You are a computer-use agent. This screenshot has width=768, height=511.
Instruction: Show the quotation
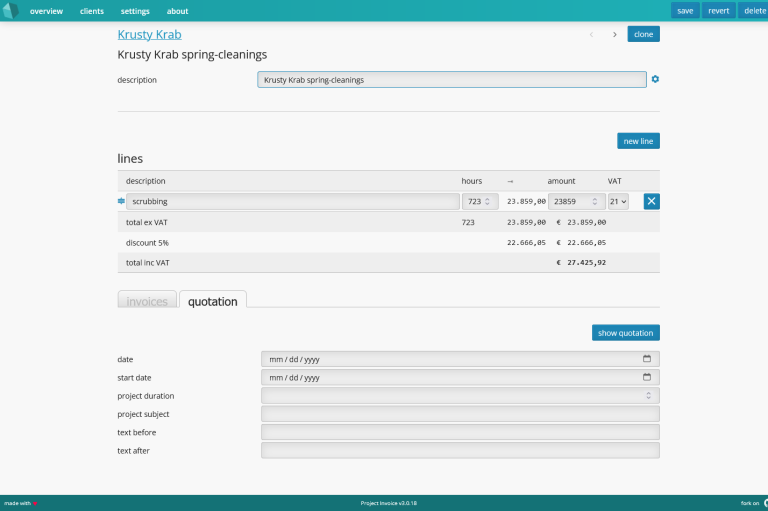(x=625, y=333)
